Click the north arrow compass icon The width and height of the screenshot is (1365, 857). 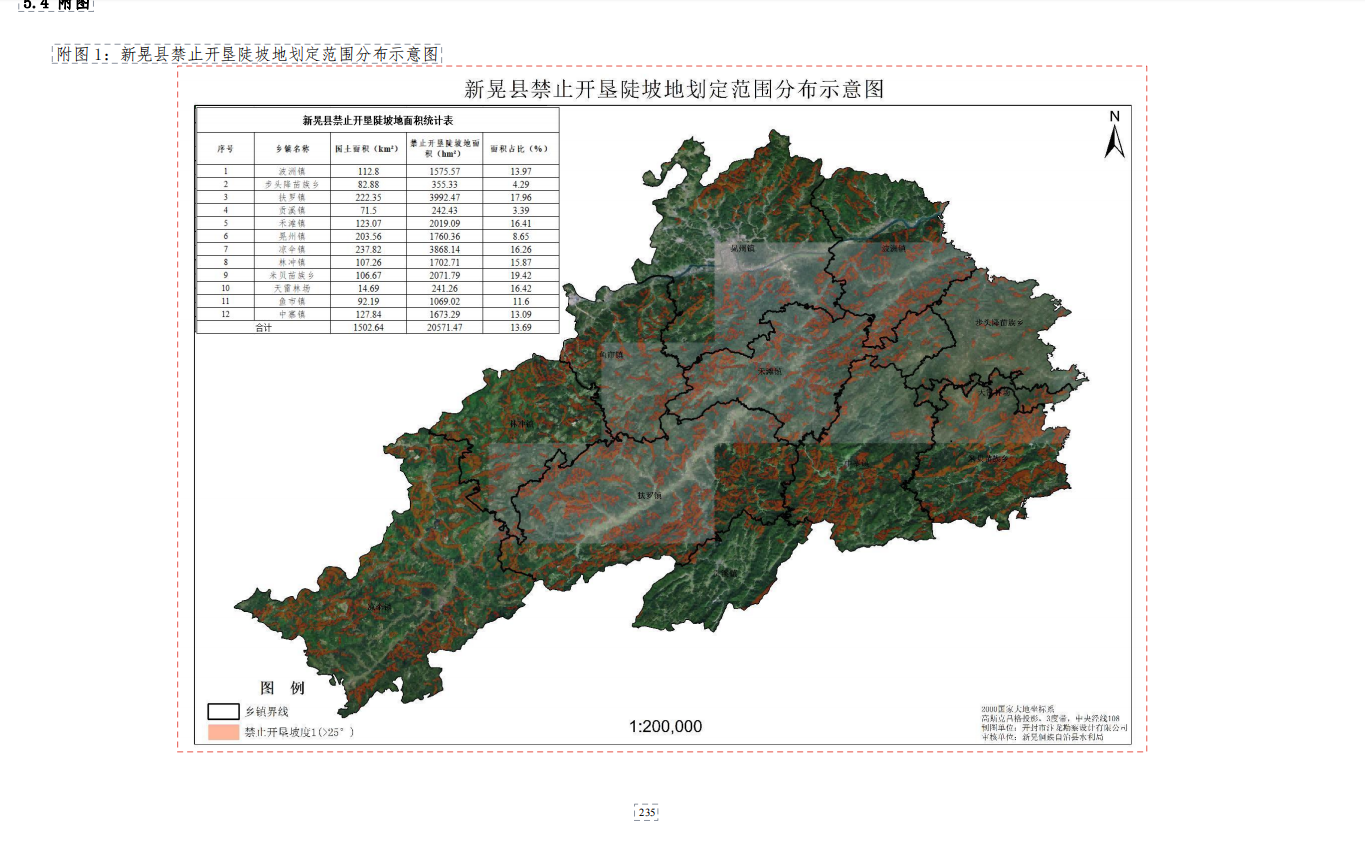point(1114,135)
